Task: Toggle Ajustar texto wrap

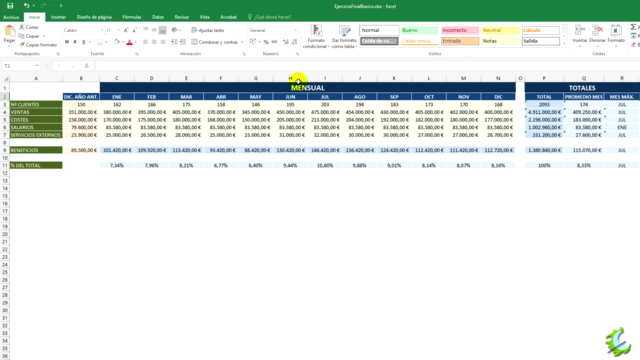Action: click(x=208, y=30)
